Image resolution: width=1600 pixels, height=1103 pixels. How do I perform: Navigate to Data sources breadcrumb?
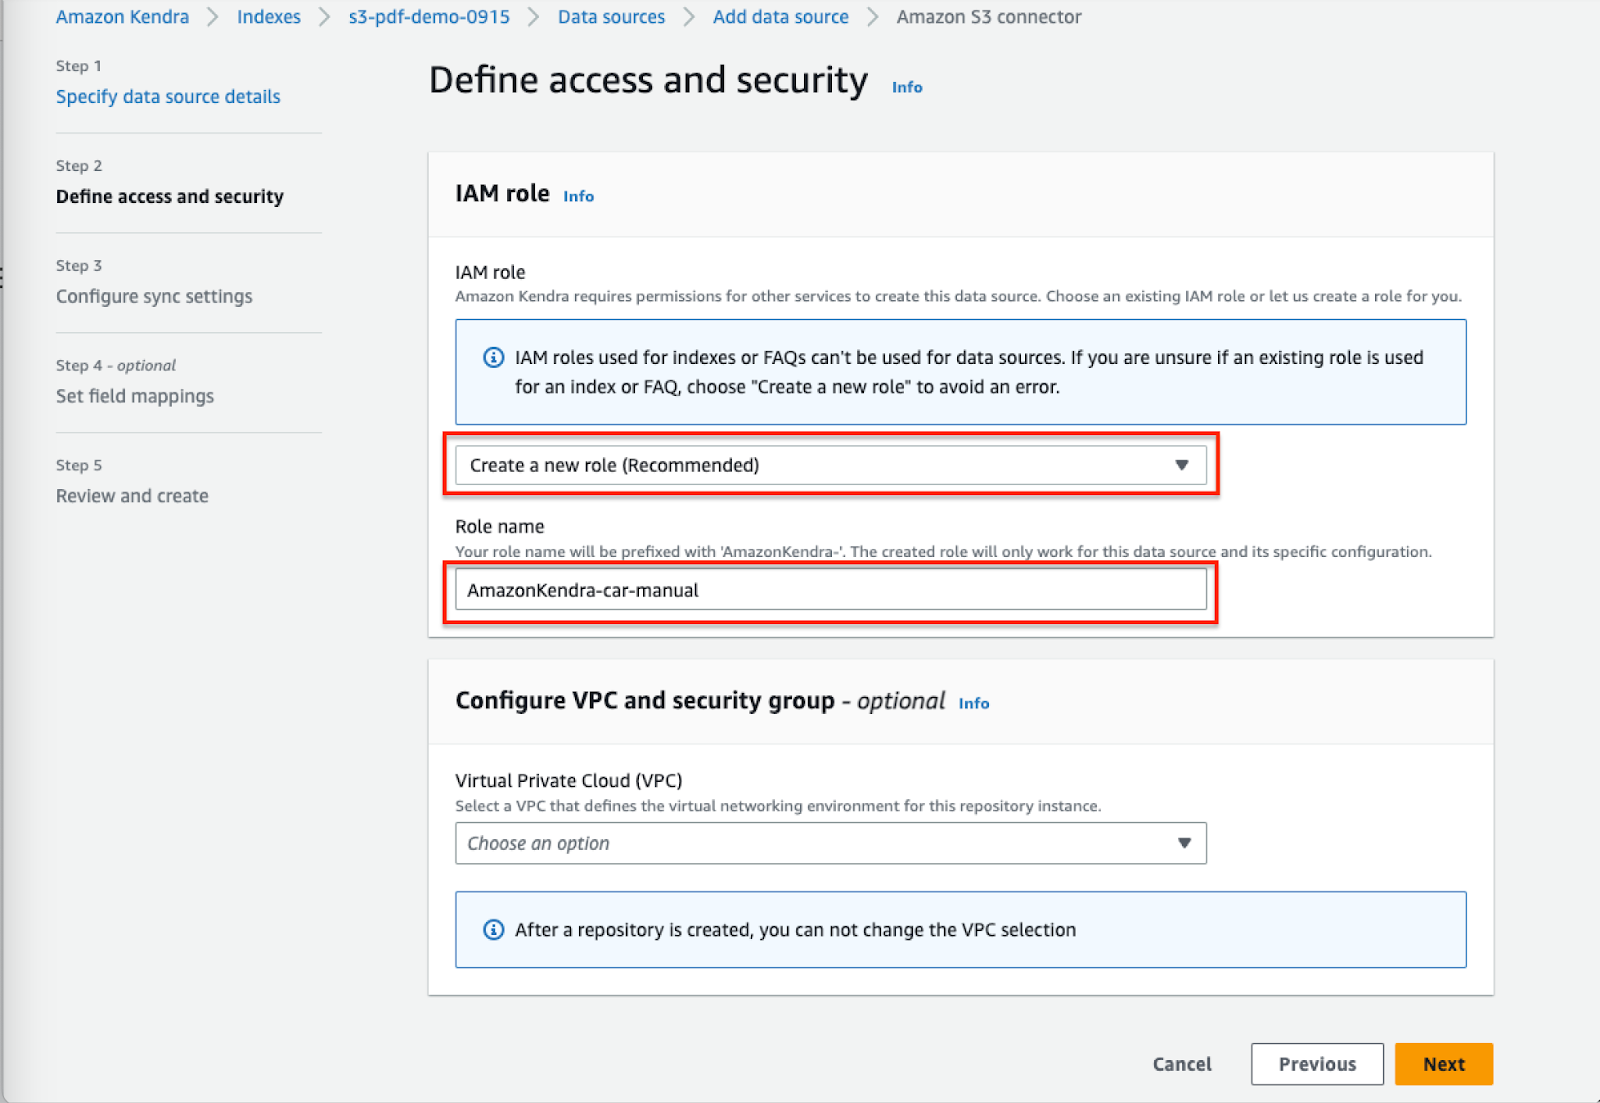pos(611,17)
